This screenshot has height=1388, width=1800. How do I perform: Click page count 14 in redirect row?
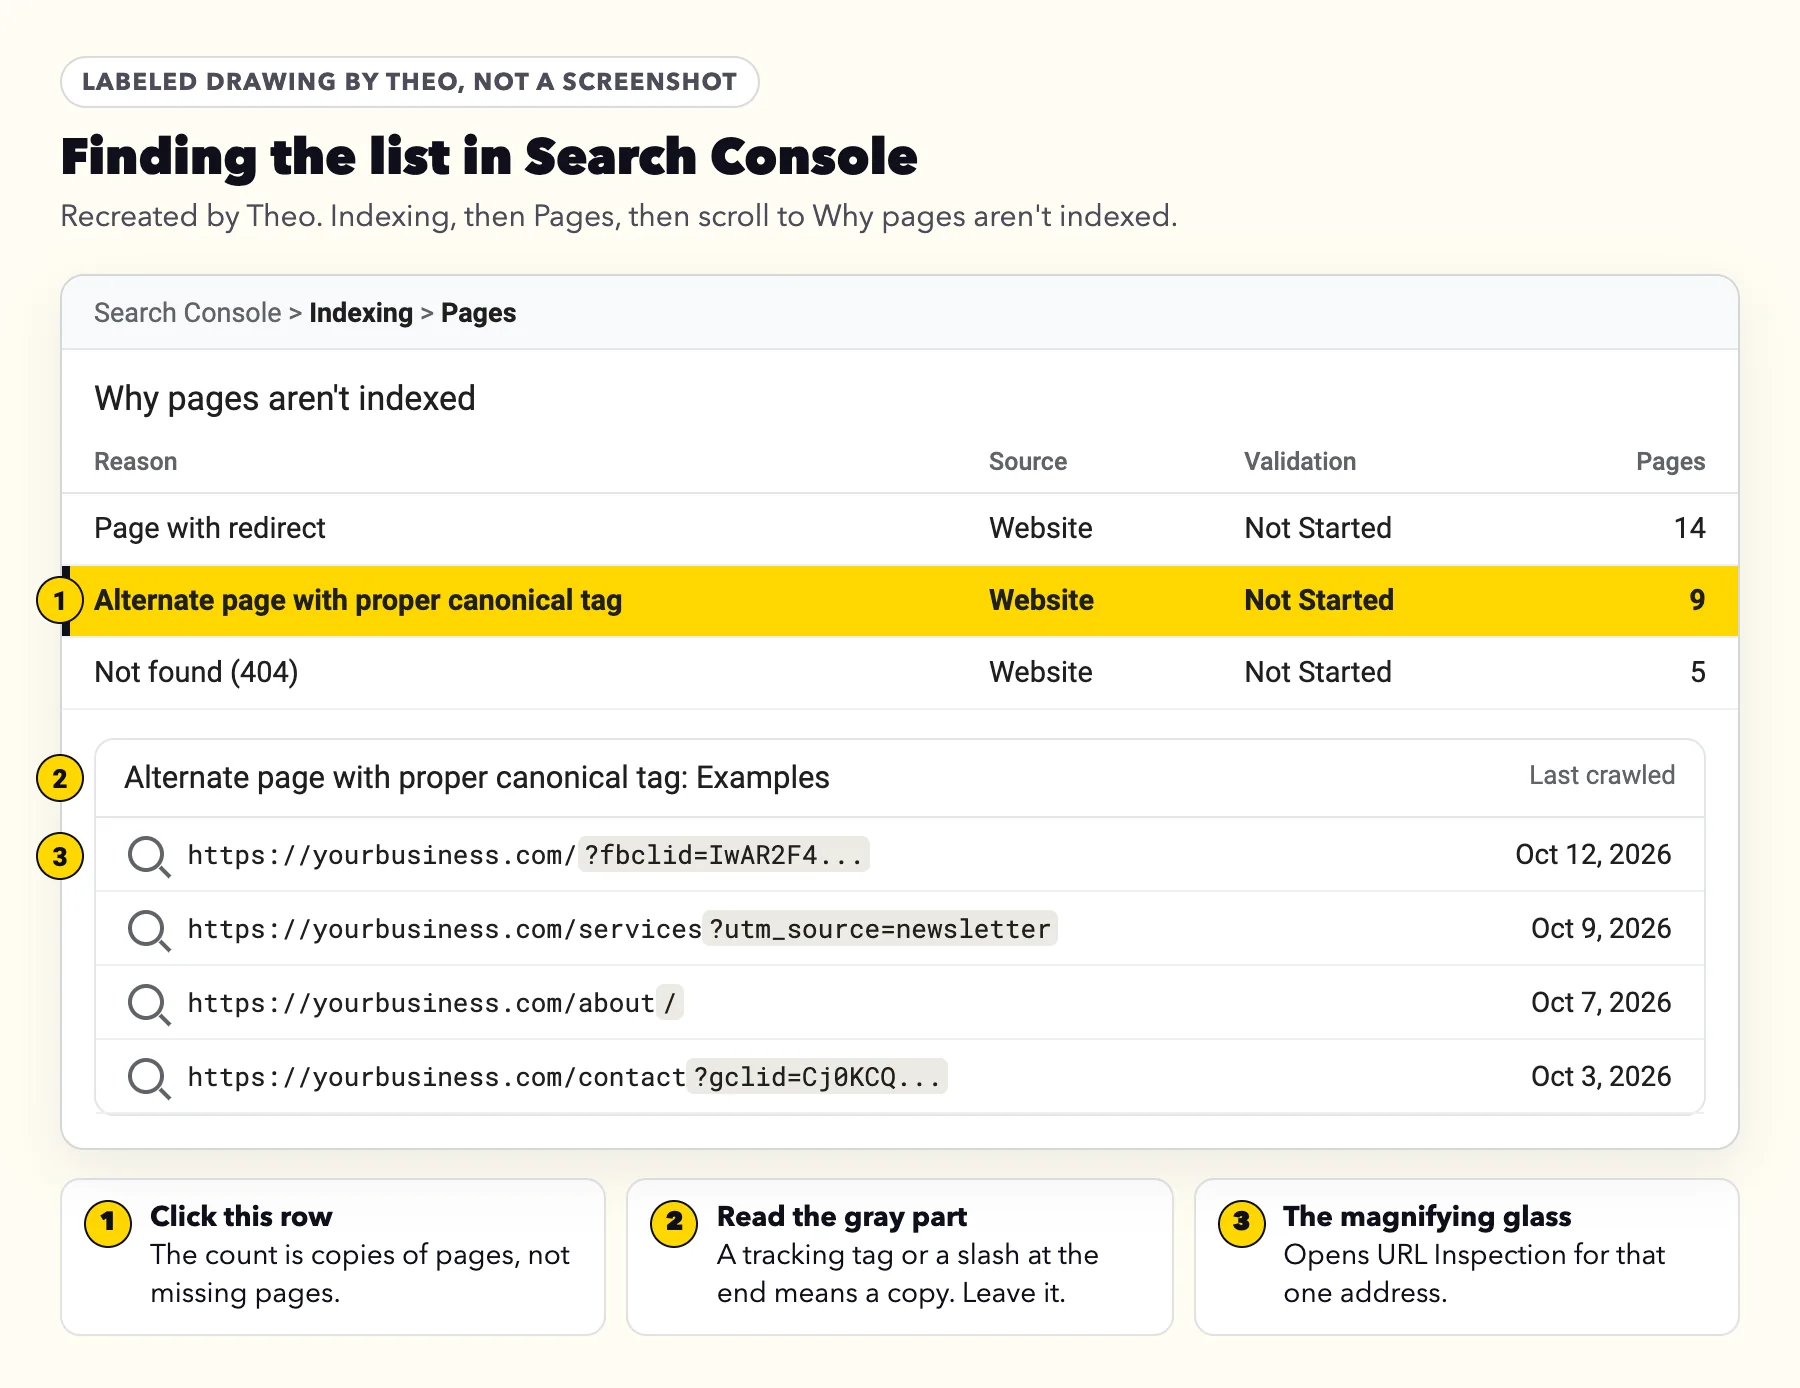pyautogui.click(x=1690, y=528)
